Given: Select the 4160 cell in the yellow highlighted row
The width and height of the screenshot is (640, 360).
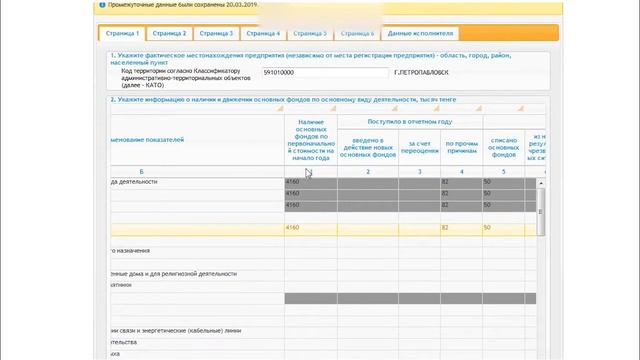Looking at the screenshot, I should click(x=311, y=228).
